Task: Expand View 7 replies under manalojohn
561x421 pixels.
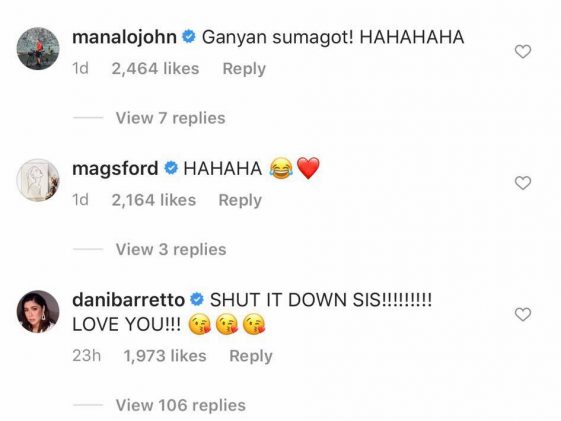Action: click(170, 118)
